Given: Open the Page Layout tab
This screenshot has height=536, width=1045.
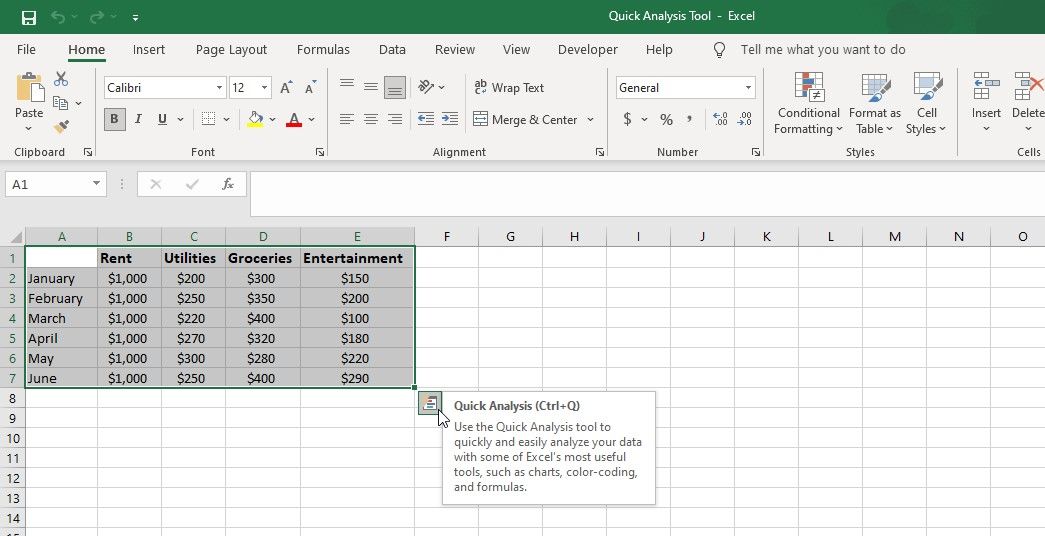Looking at the screenshot, I should (231, 50).
